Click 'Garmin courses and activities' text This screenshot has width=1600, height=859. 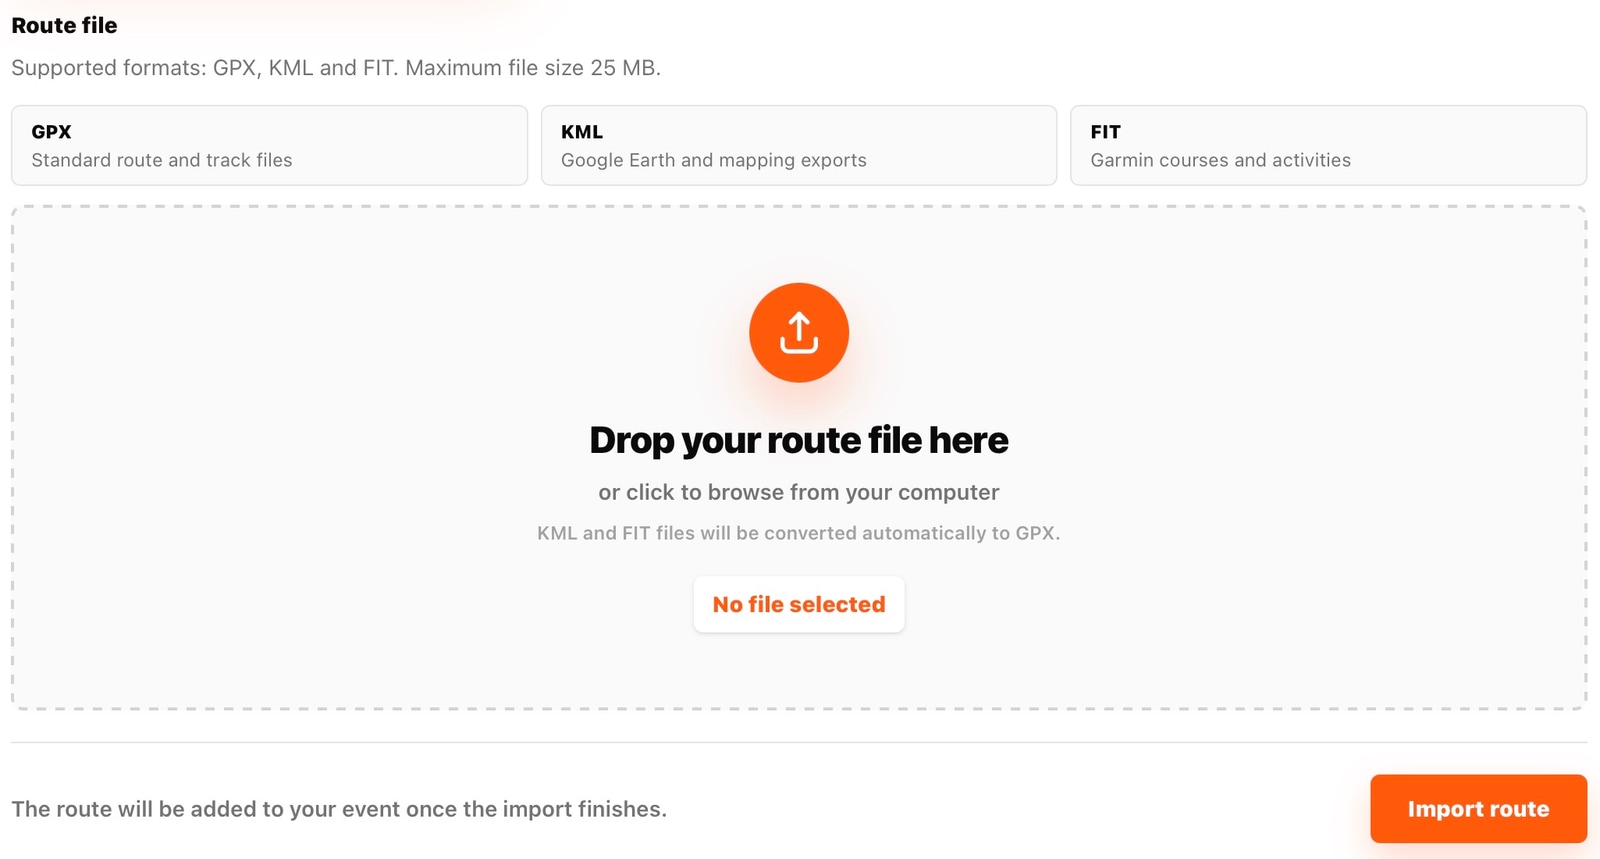pos(1220,160)
